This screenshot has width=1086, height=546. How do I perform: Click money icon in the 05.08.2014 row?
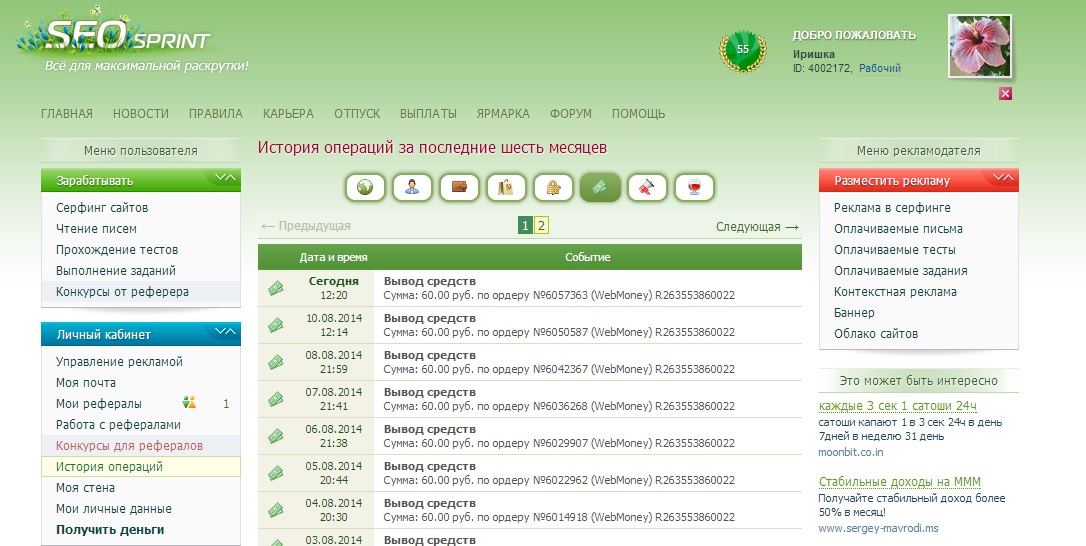276,473
